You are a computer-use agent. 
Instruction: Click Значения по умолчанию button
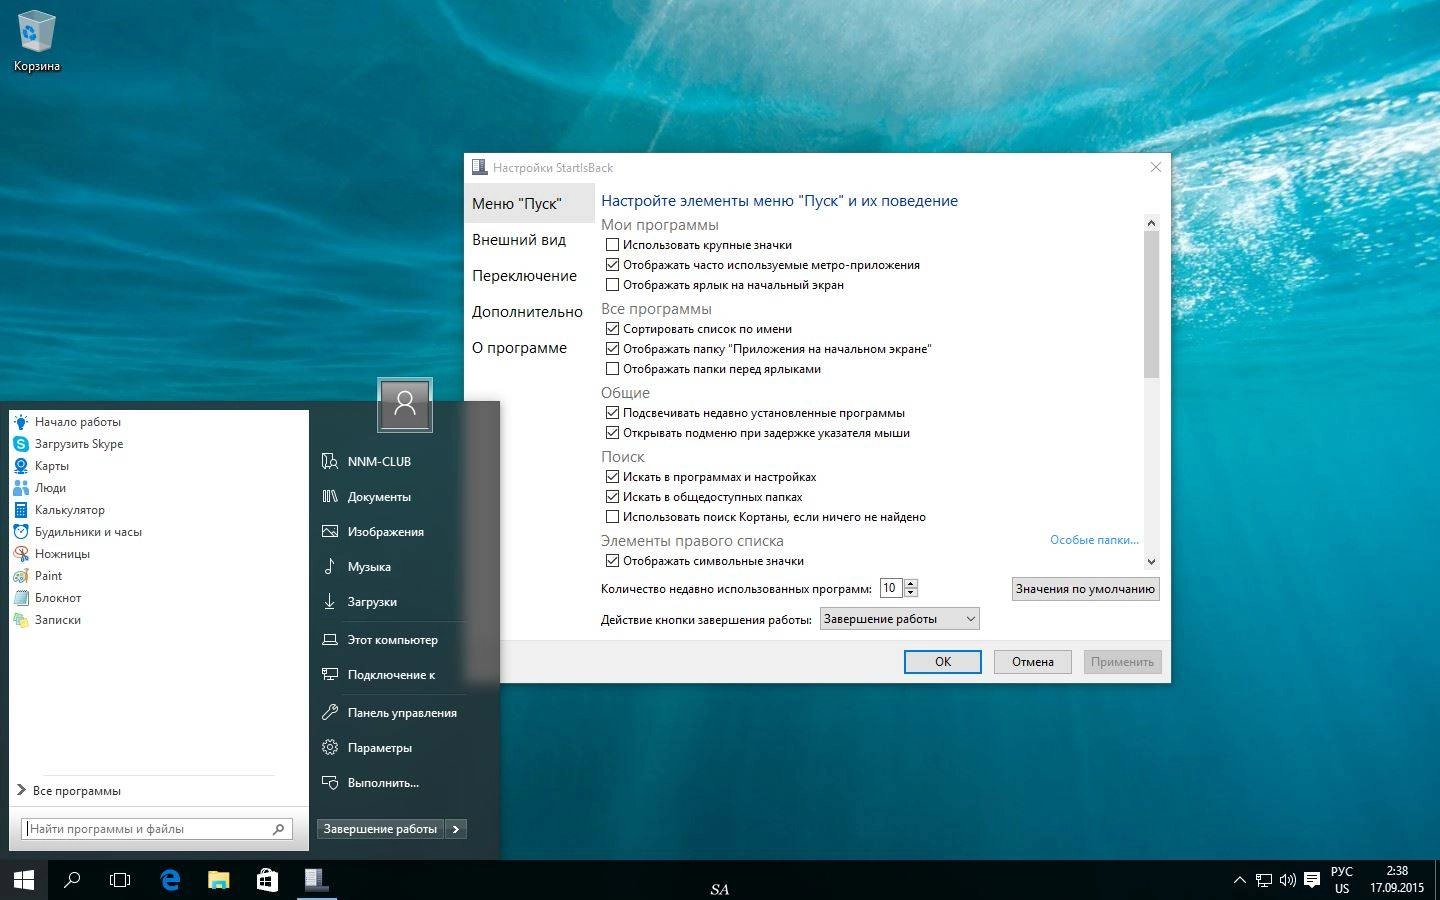pos(1085,589)
